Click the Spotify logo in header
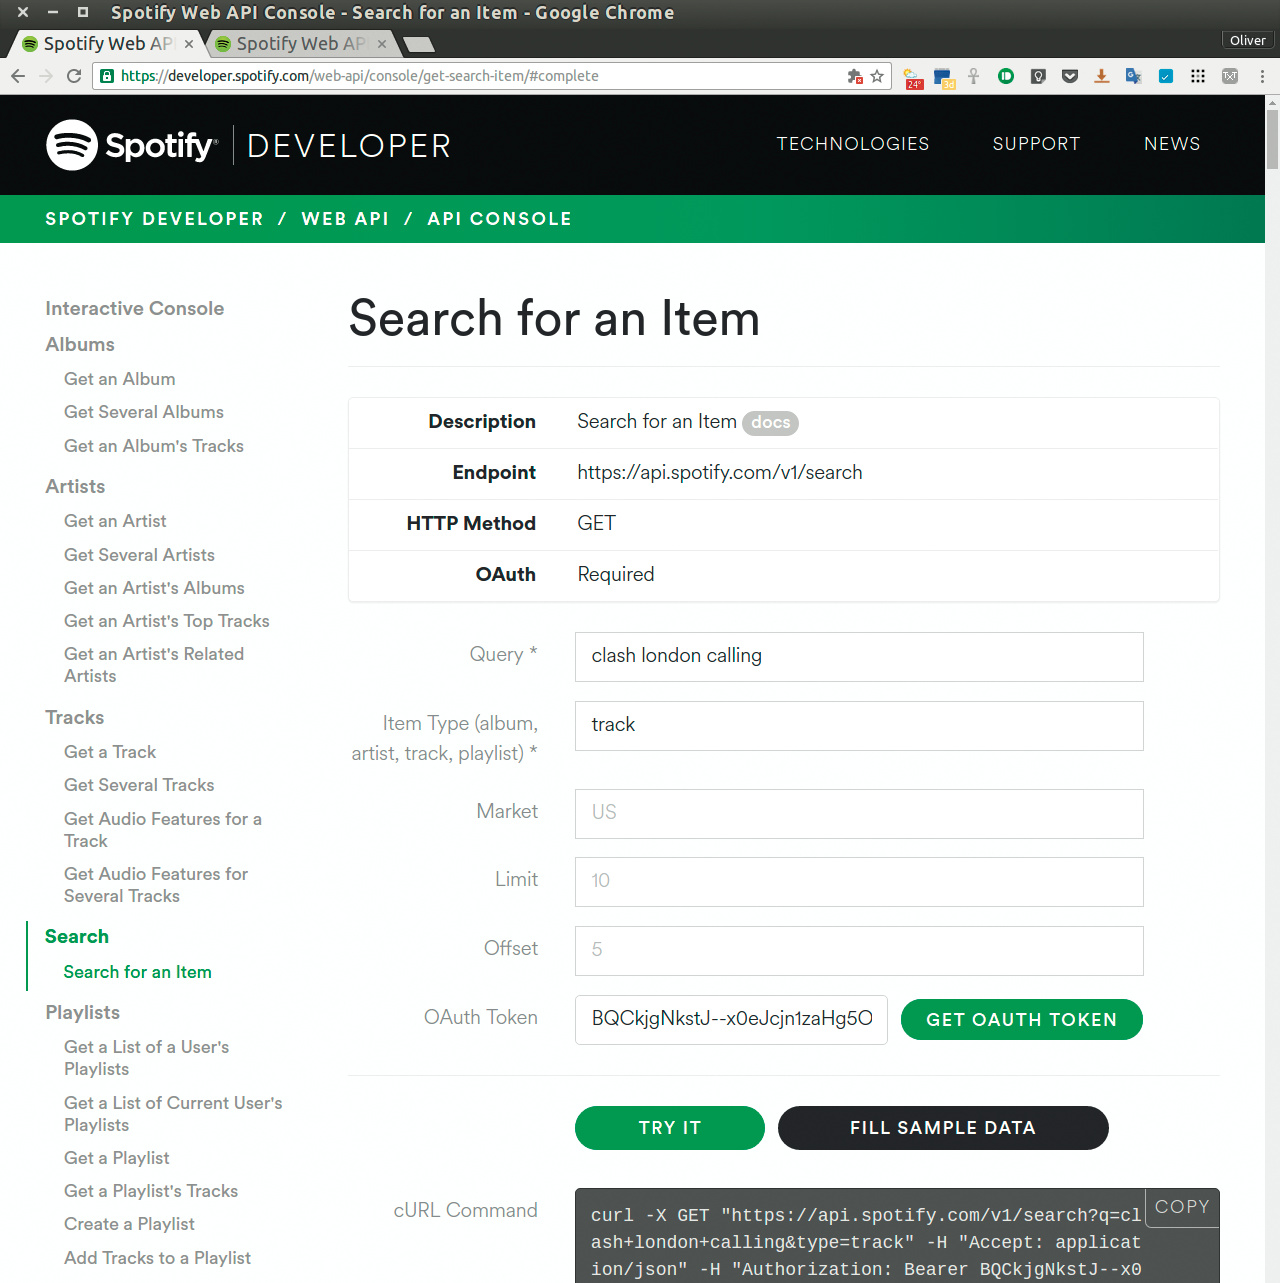 [131, 145]
